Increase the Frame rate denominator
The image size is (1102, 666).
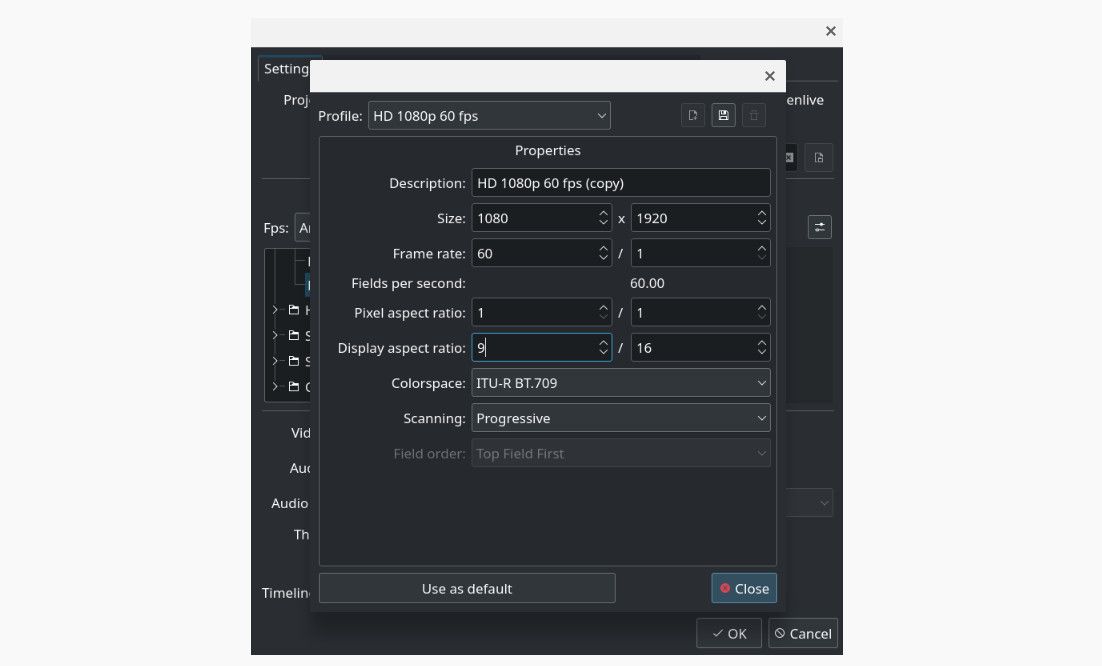tap(762, 247)
